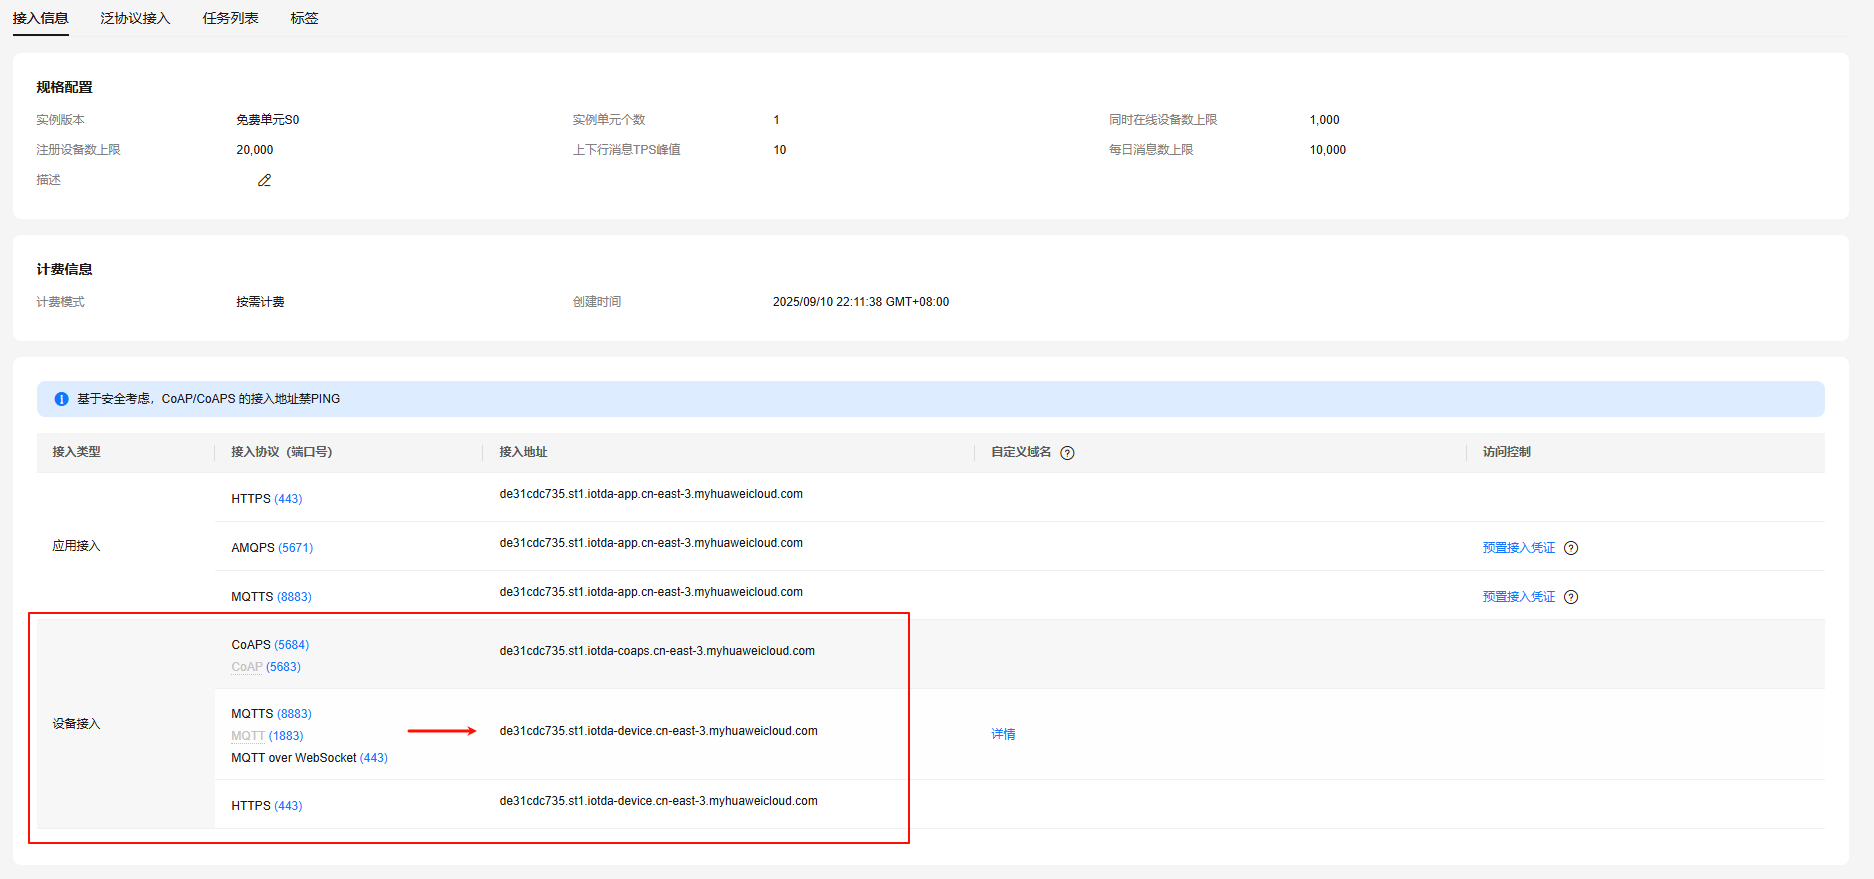Click the 访问控制 column header
The height and width of the screenshot is (879, 1874).
click(1506, 452)
